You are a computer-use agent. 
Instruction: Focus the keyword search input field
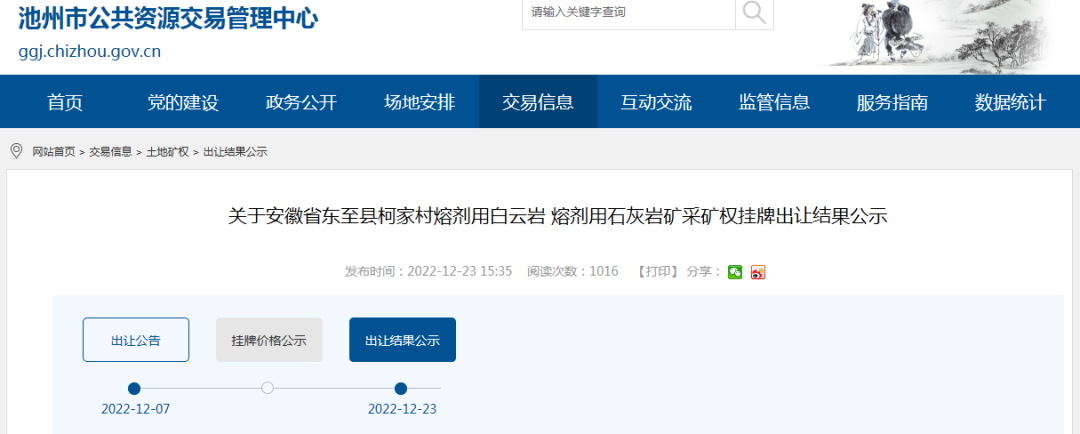(628, 13)
